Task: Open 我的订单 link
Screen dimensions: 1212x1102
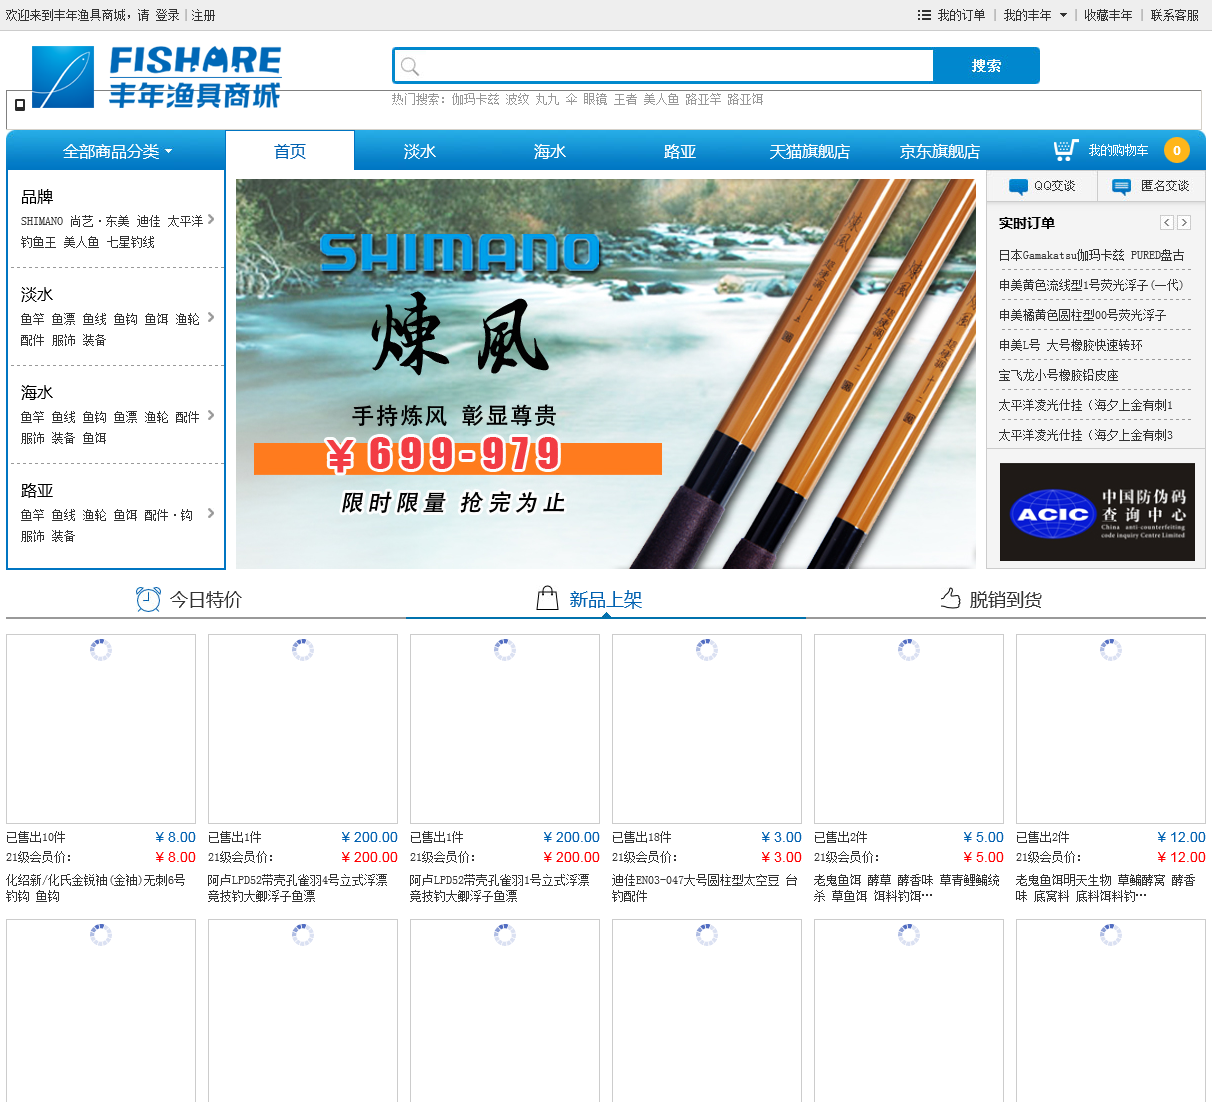Action: tap(961, 15)
